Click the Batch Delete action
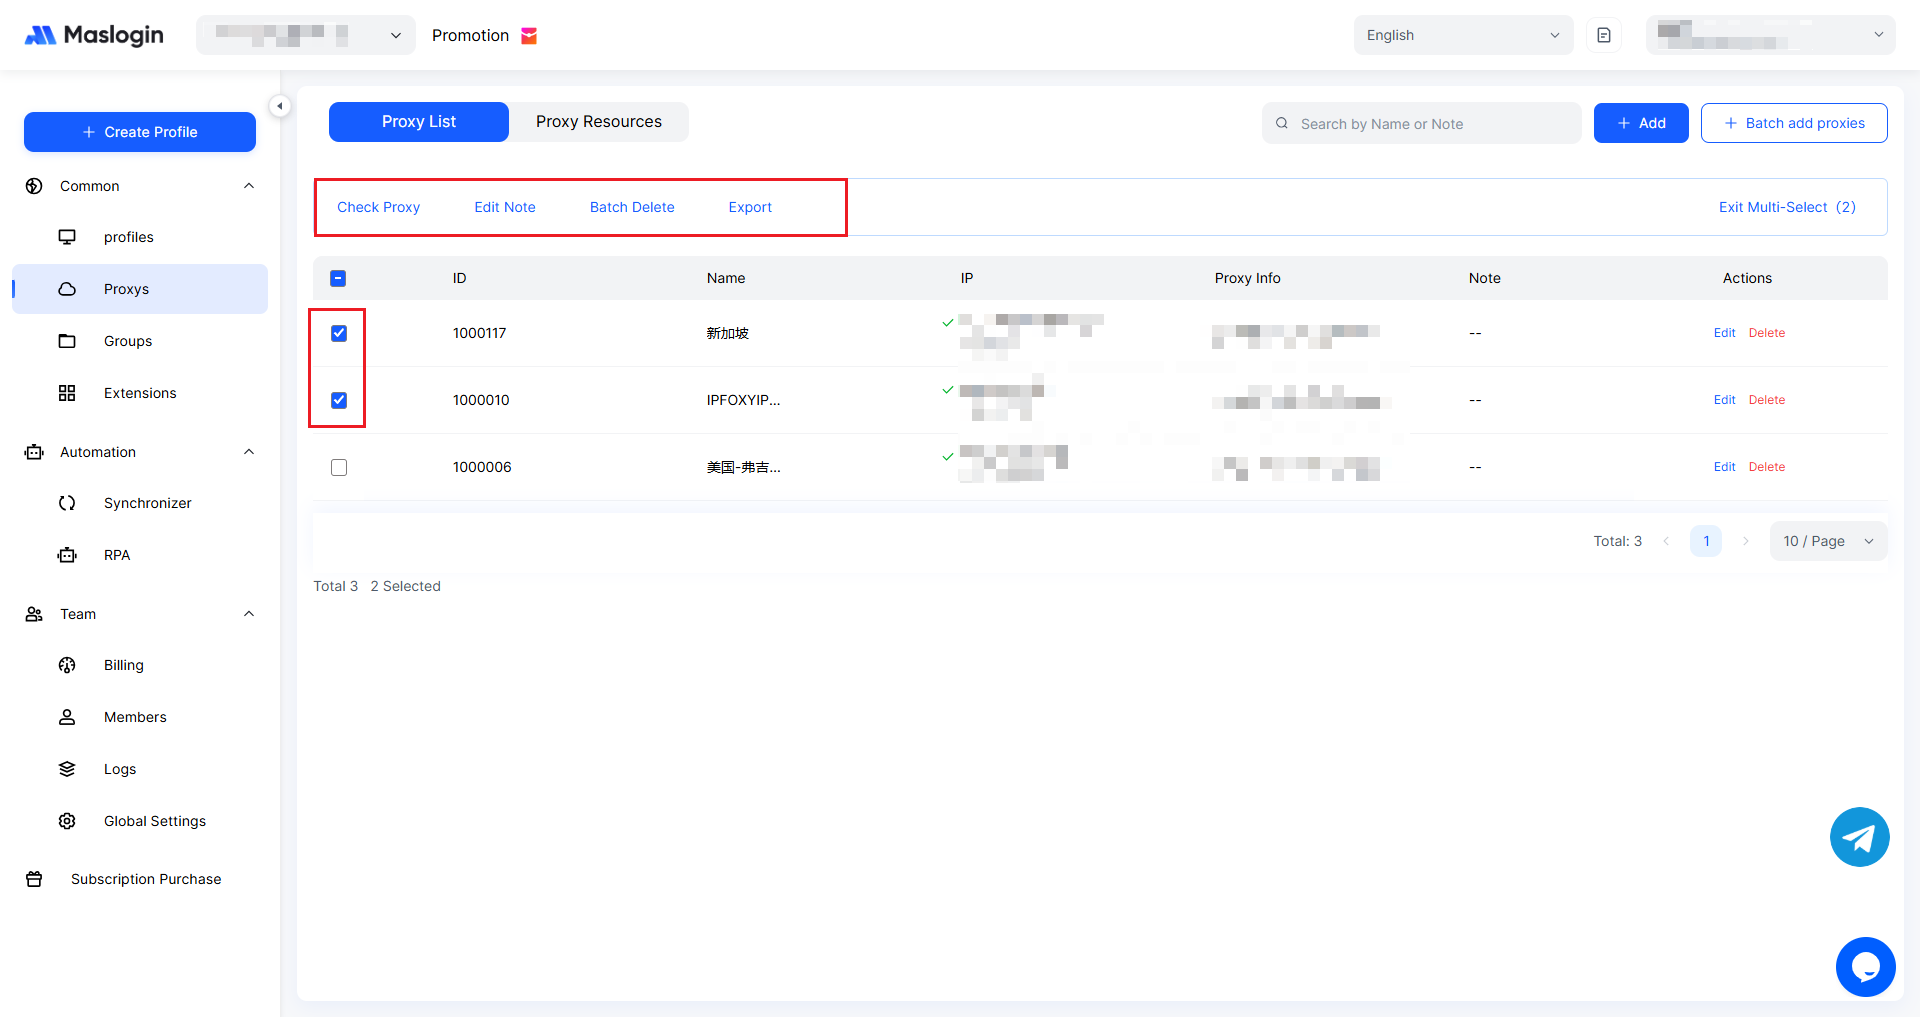 point(632,207)
